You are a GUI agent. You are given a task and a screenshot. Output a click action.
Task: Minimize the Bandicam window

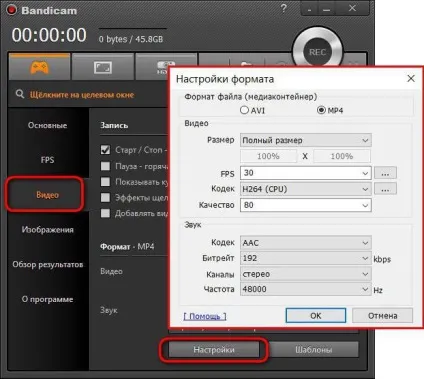coord(327,9)
